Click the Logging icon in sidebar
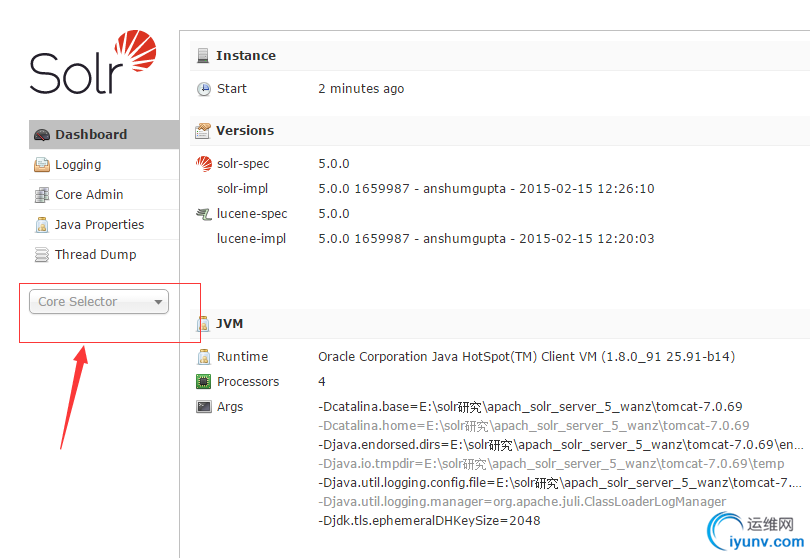The height and width of the screenshot is (558, 810). [x=42, y=165]
